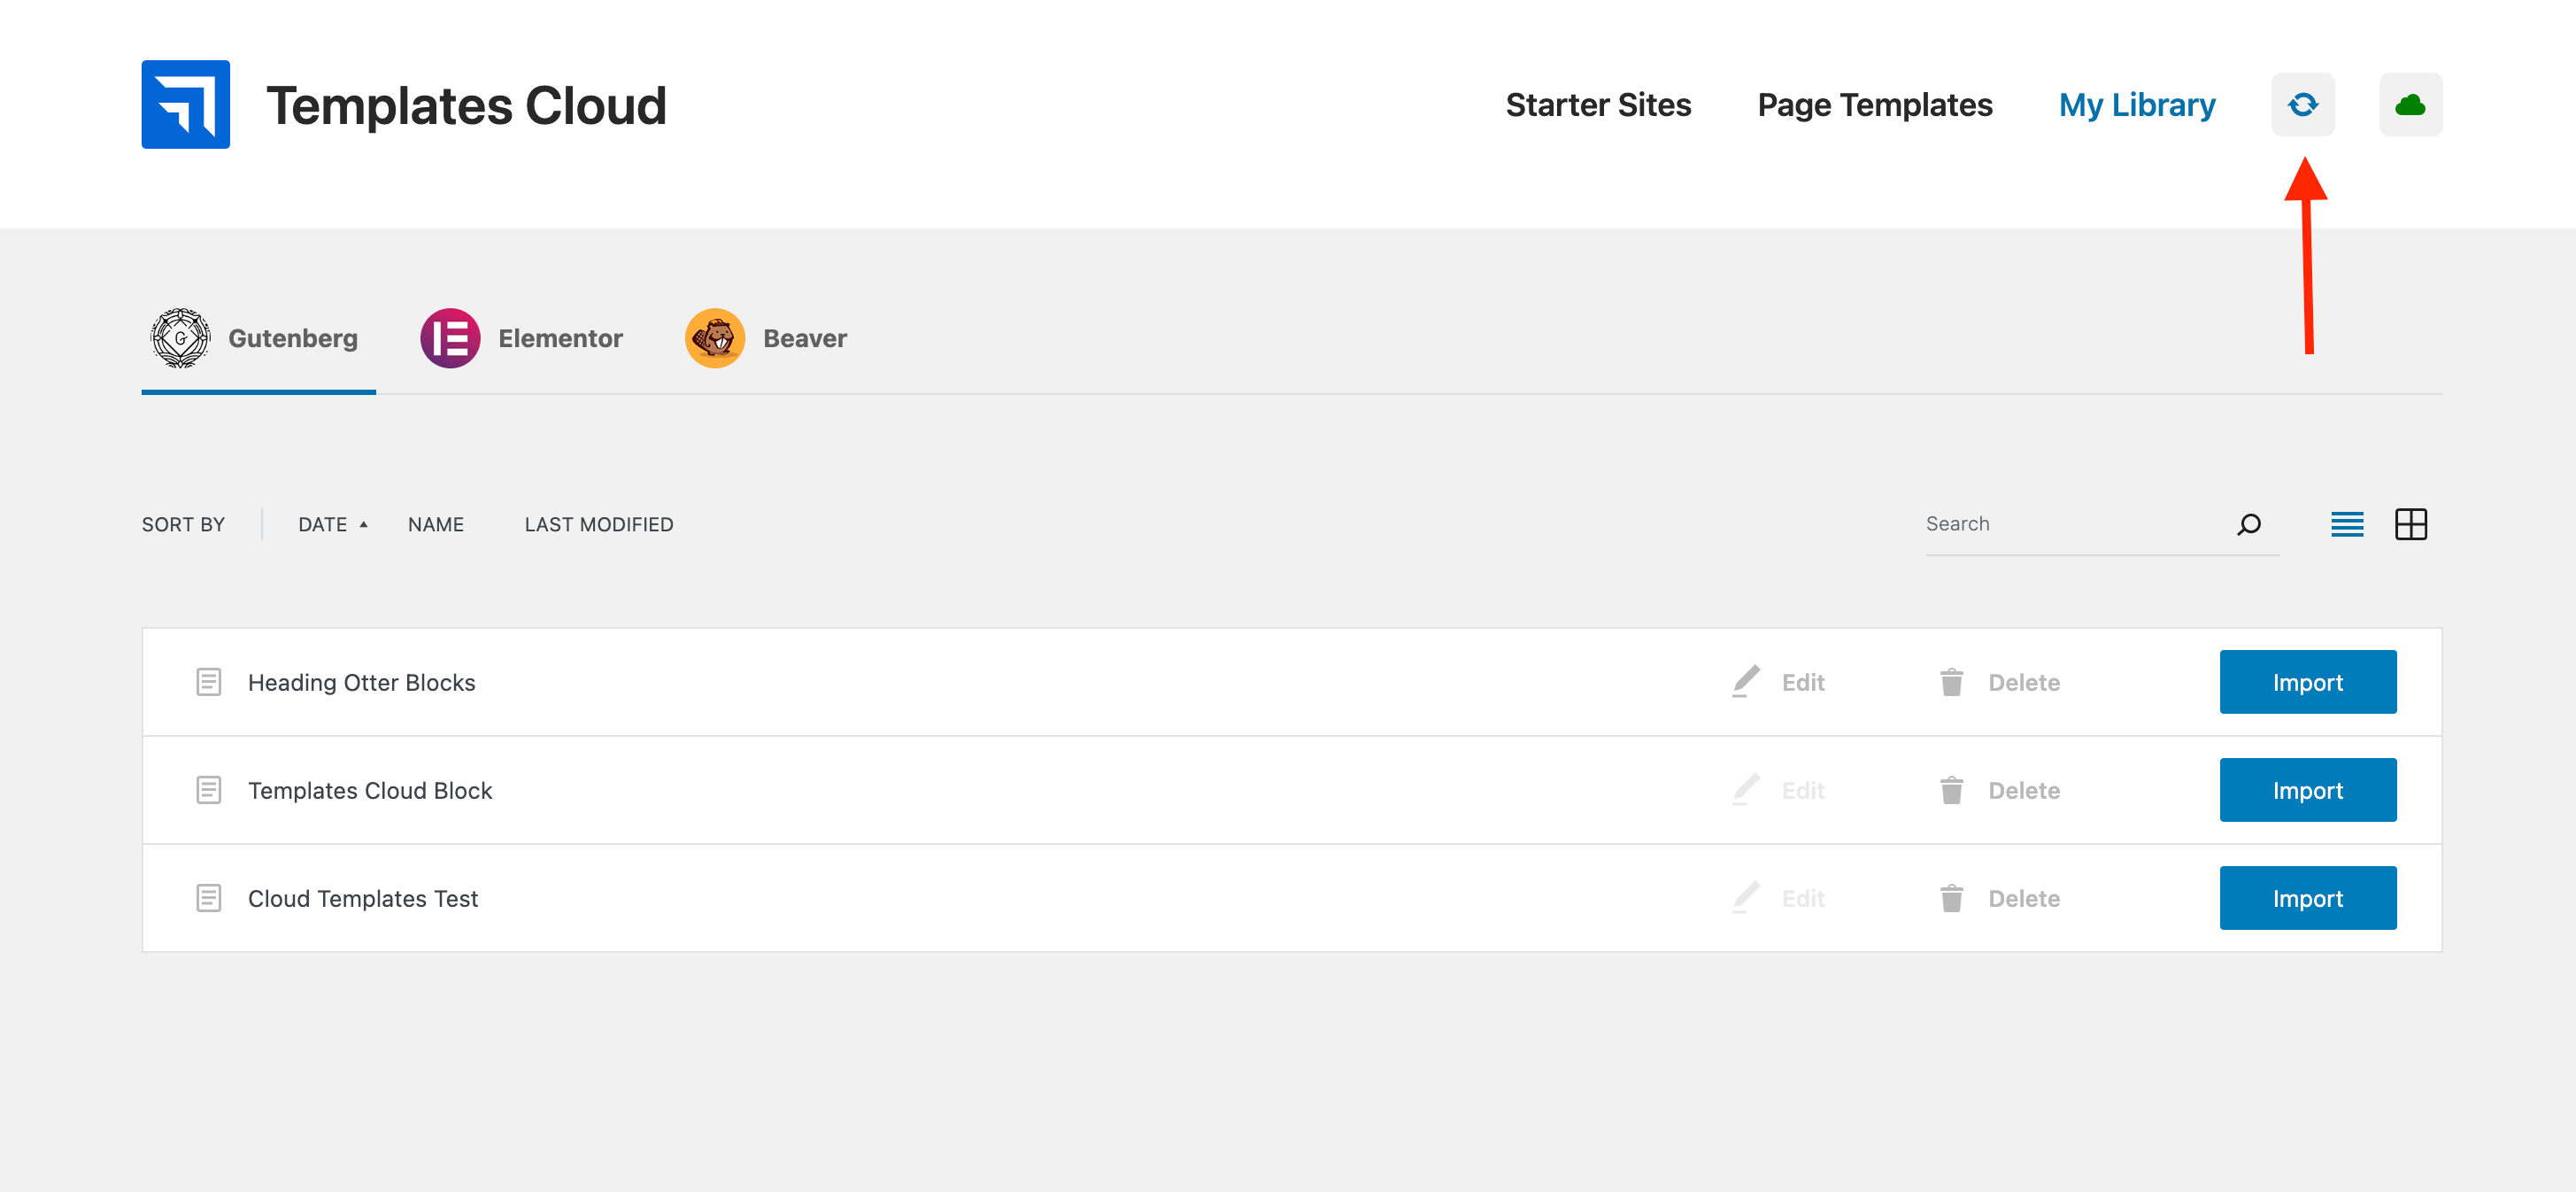Screen dimensions: 2576x1192
Task: Sort templates by Name
Action: tap(436, 524)
